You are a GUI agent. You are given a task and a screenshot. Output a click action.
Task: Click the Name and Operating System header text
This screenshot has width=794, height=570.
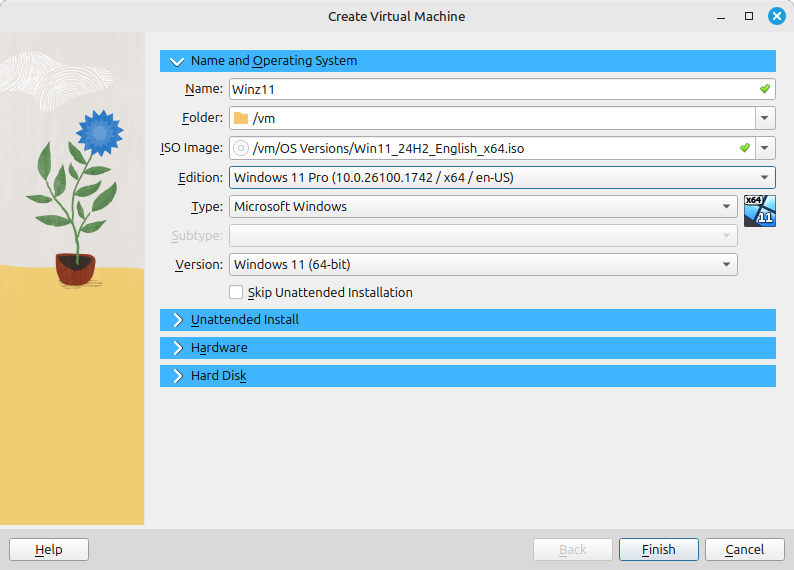click(x=274, y=61)
